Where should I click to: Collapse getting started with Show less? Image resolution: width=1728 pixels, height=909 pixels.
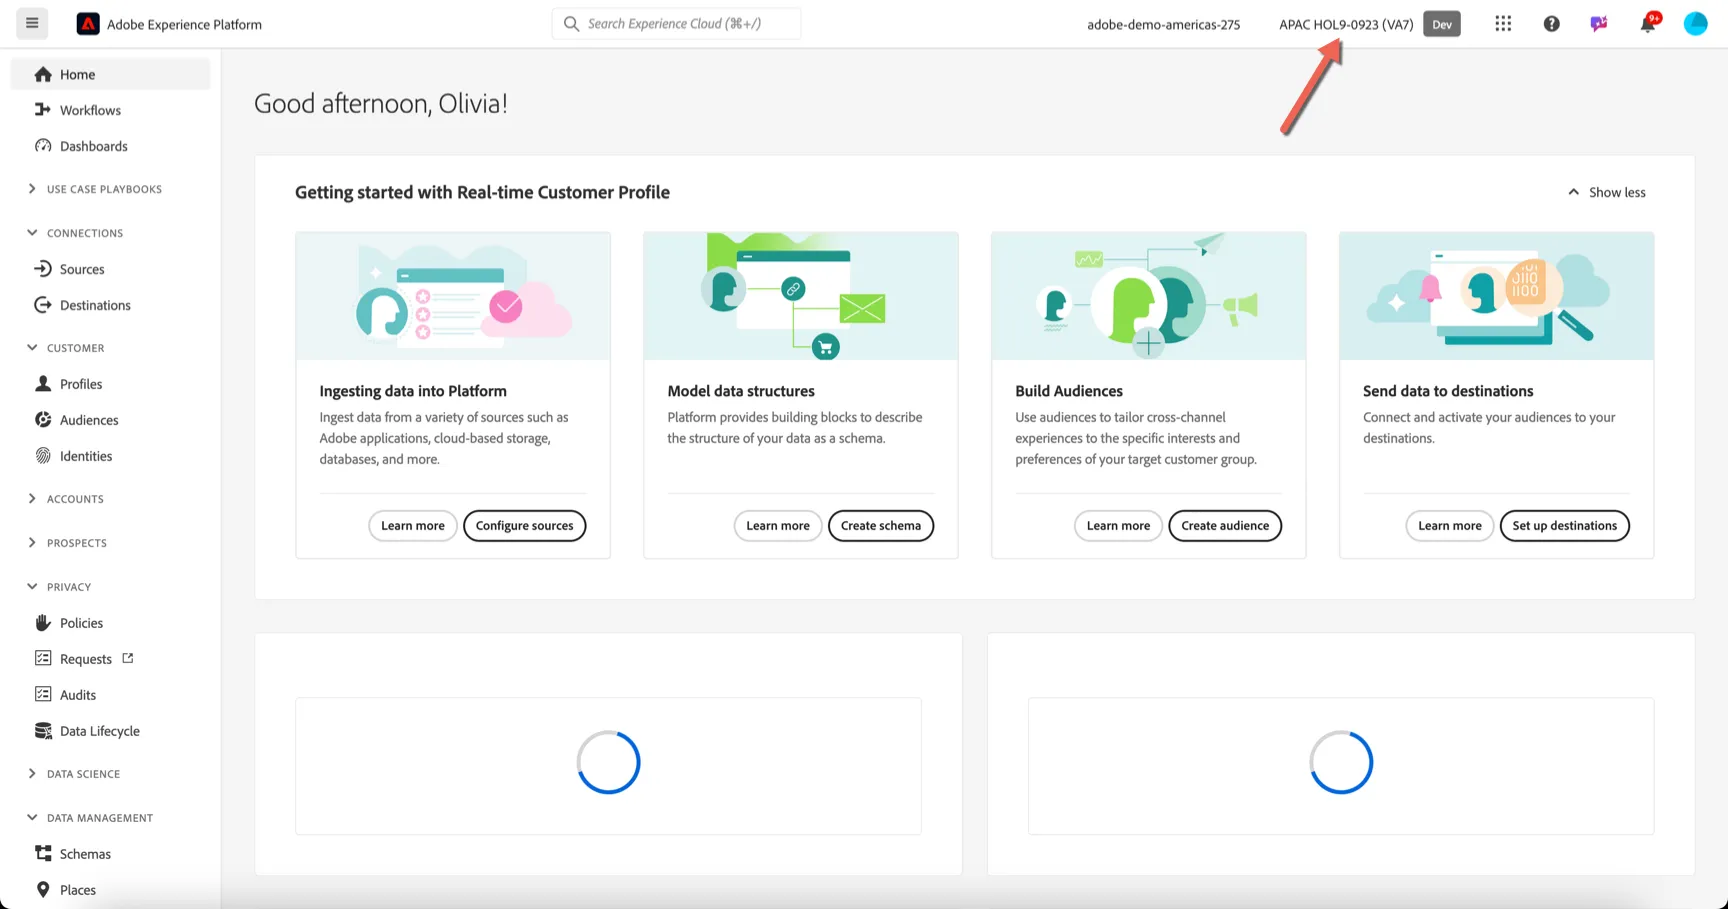tap(1606, 192)
